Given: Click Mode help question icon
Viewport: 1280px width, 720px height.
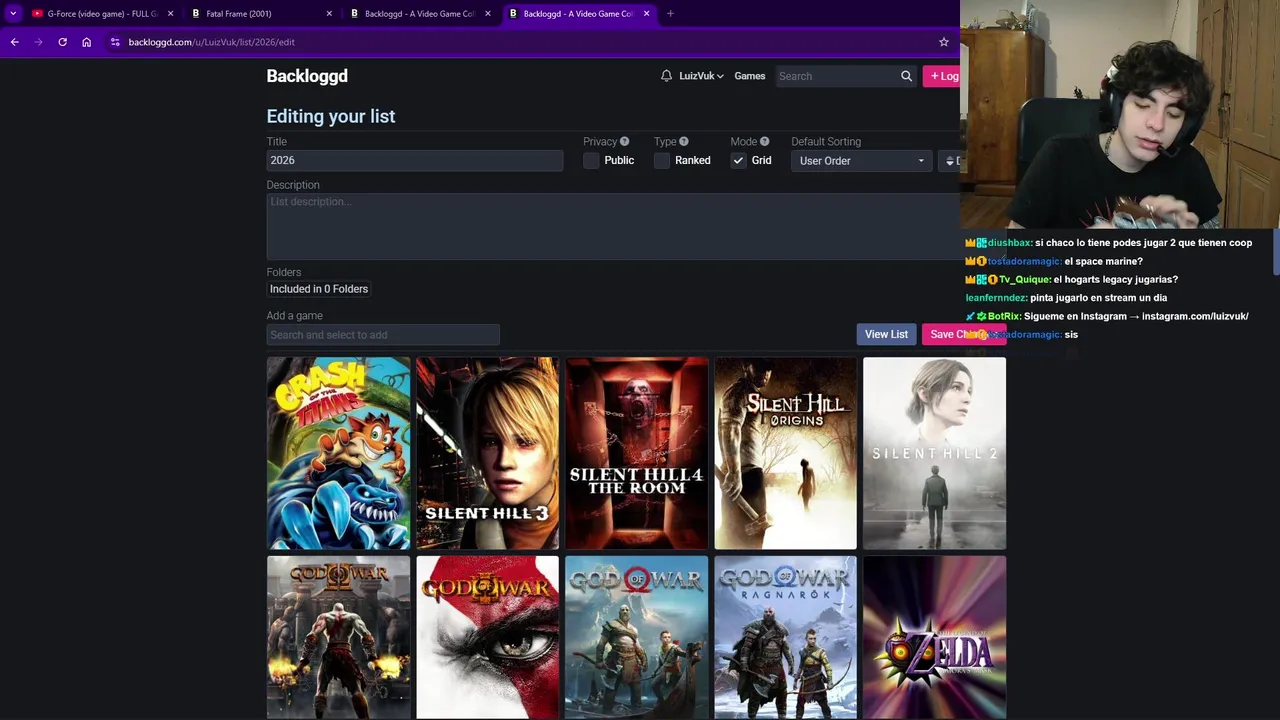Looking at the screenshot, I should [x=764, y=142].
